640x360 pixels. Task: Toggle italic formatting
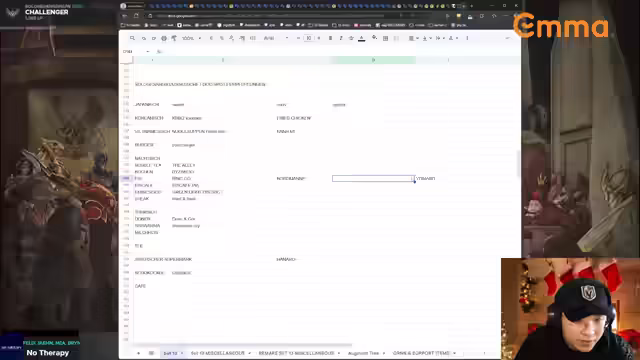(x=340, y=38)
